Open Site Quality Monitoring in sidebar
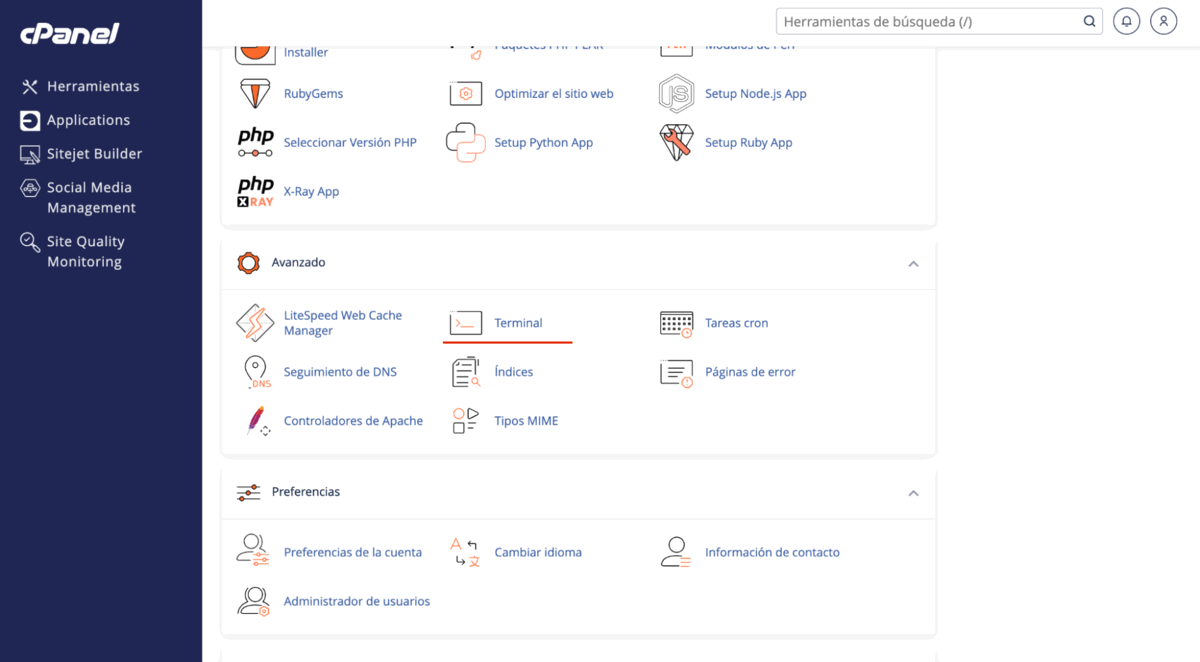 [x=86, y=251]
